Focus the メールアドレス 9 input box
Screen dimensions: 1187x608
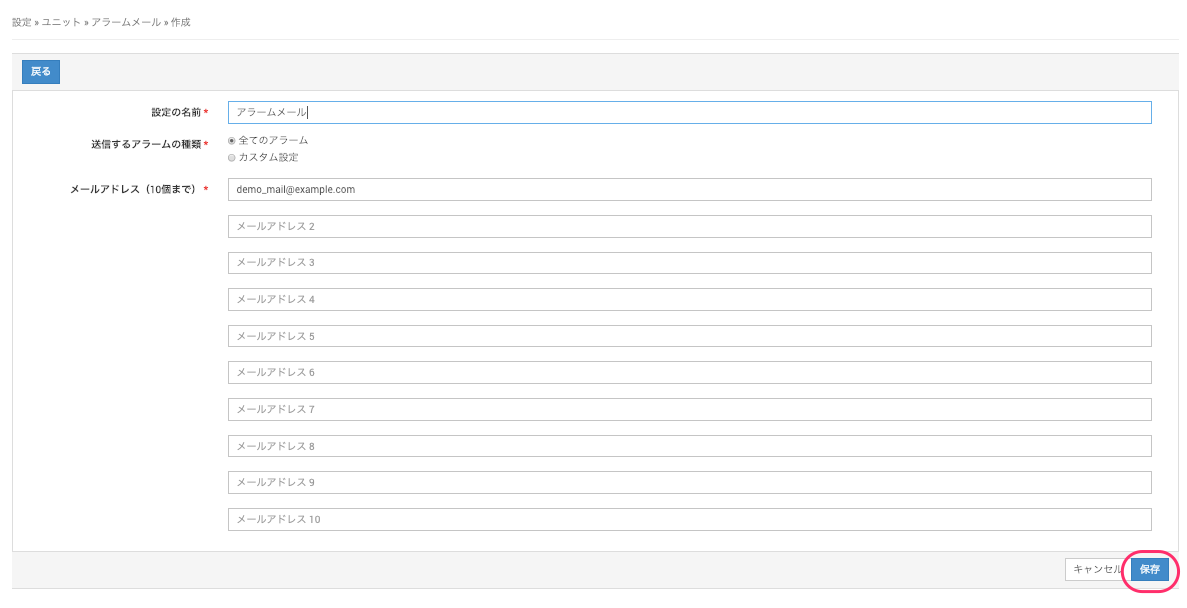689,483
